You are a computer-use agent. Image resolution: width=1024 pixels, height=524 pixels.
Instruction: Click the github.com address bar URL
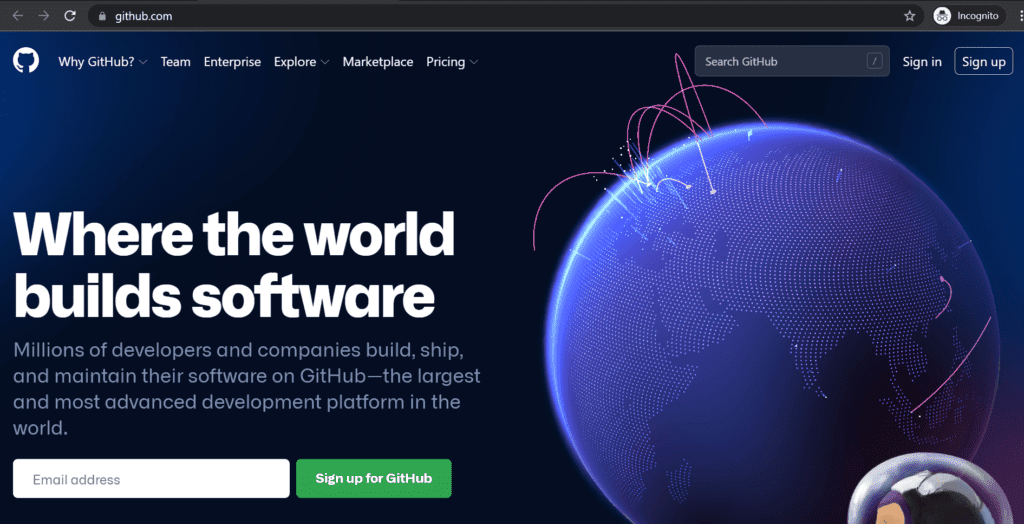144,16
